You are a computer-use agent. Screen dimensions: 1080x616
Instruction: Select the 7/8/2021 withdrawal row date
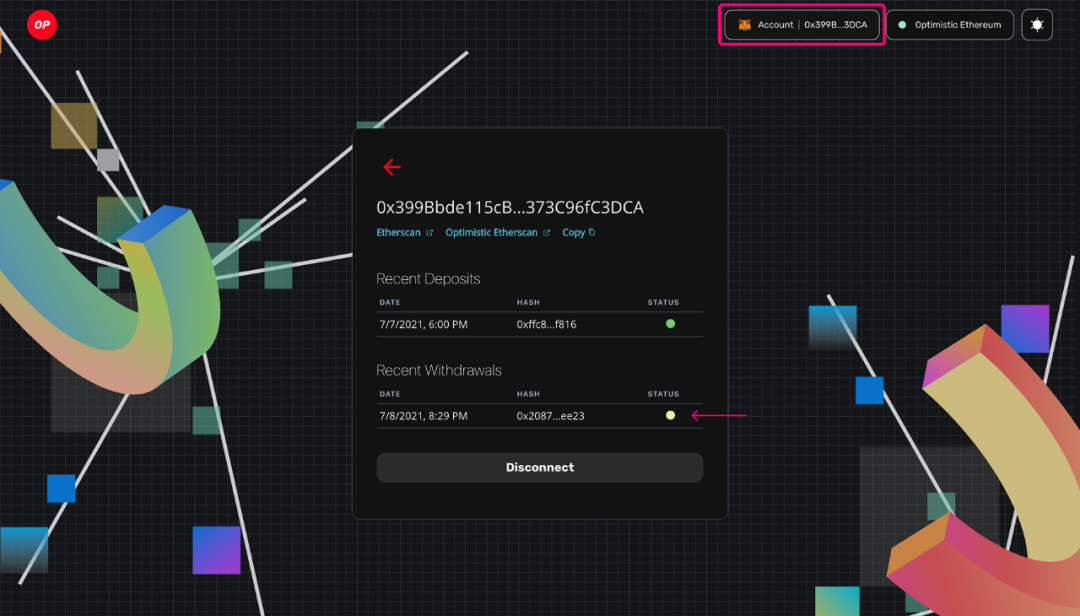coord(423,416)
